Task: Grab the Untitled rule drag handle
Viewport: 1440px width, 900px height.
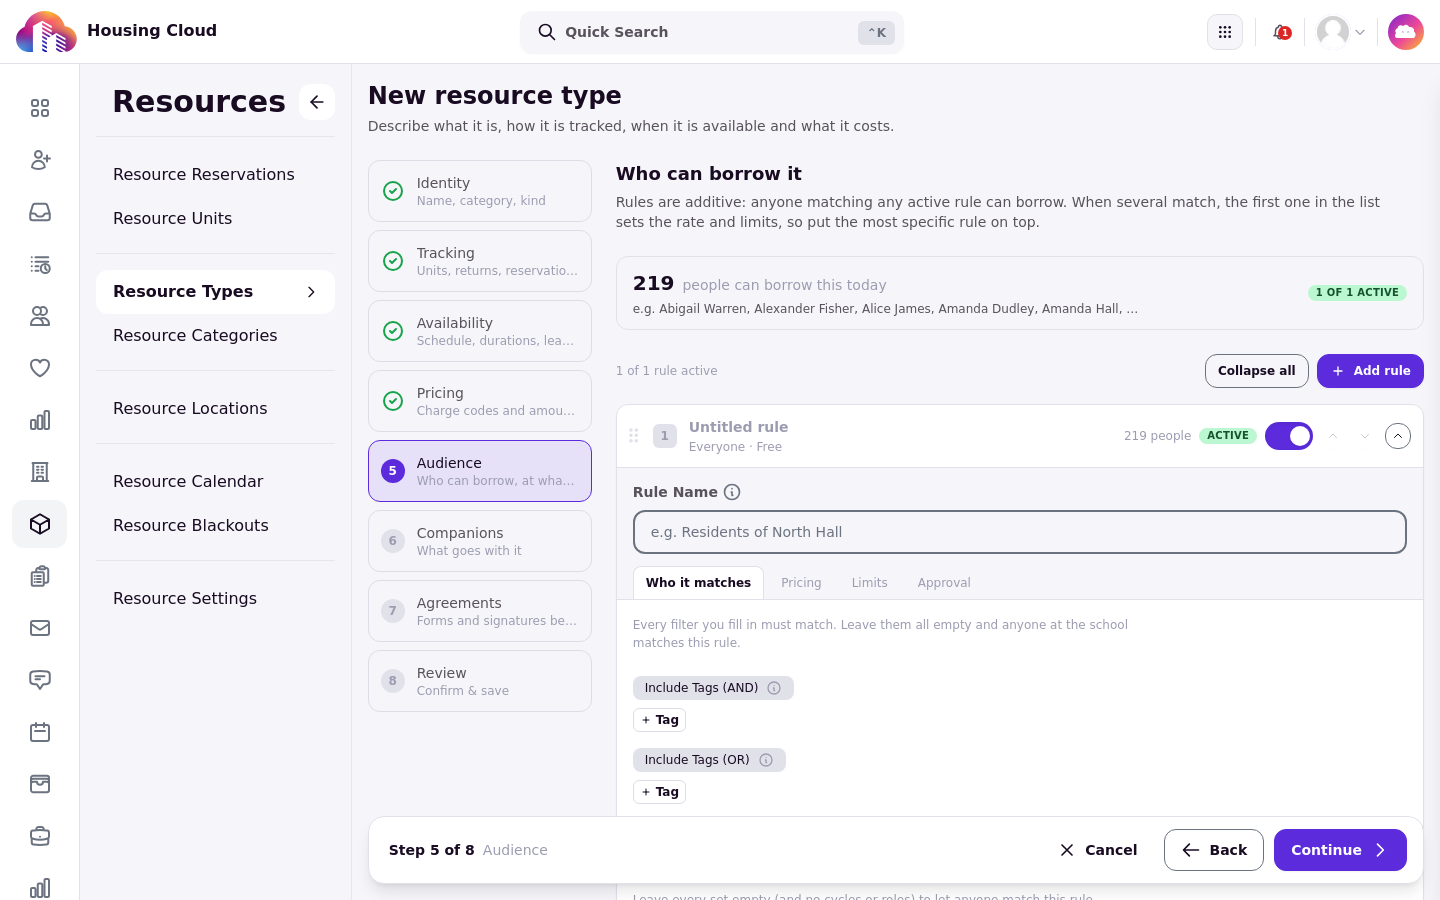Action: coord(634,436)
